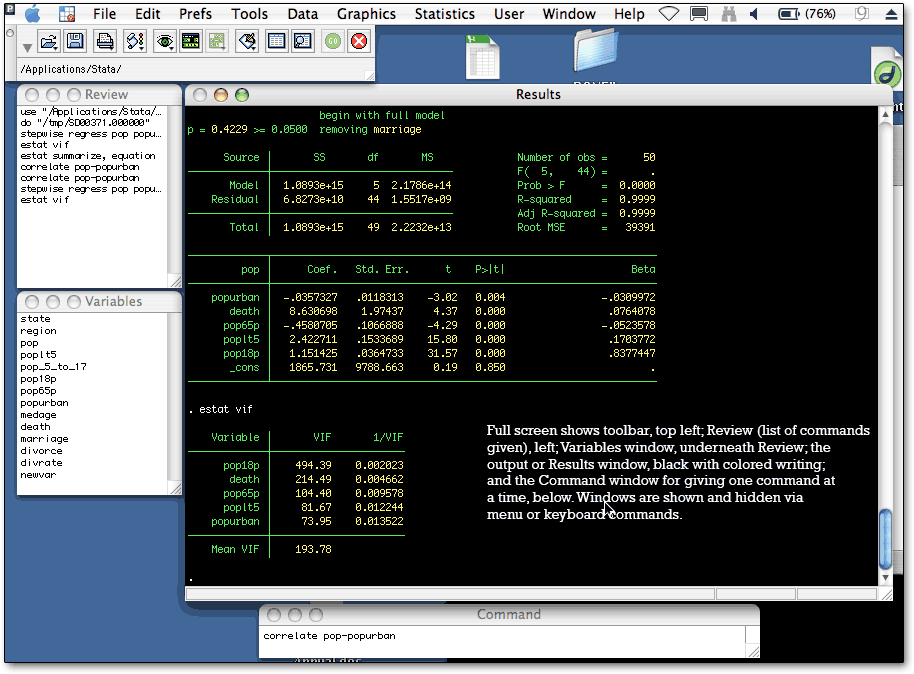
Task: Click the battery 76% indicator
Action: [x=807, y=13]
